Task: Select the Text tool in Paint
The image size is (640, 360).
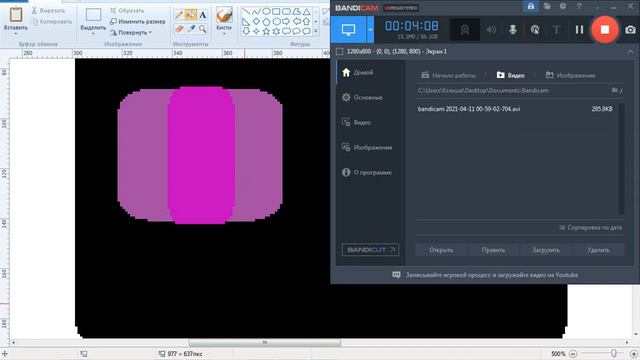Action: (x=202, y=15)
